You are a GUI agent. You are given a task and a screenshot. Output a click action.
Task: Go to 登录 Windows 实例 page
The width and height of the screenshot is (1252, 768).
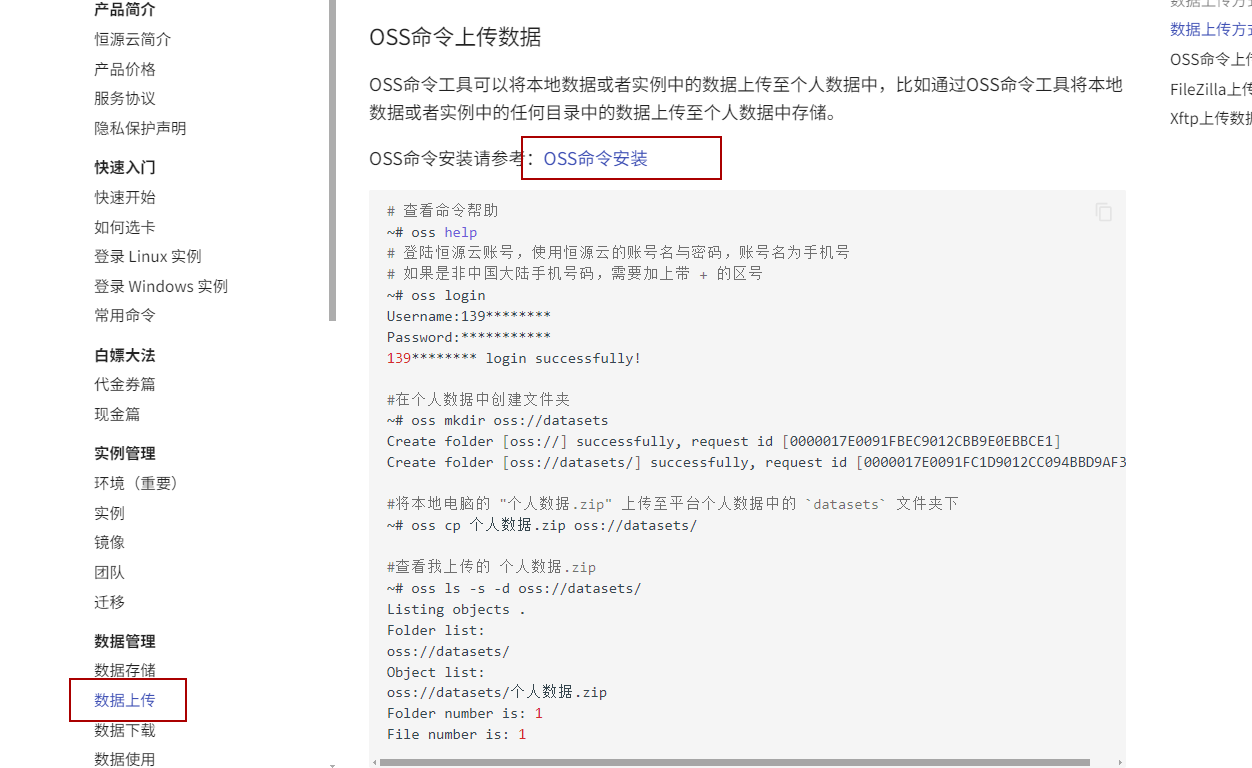[x=161, y=286]
